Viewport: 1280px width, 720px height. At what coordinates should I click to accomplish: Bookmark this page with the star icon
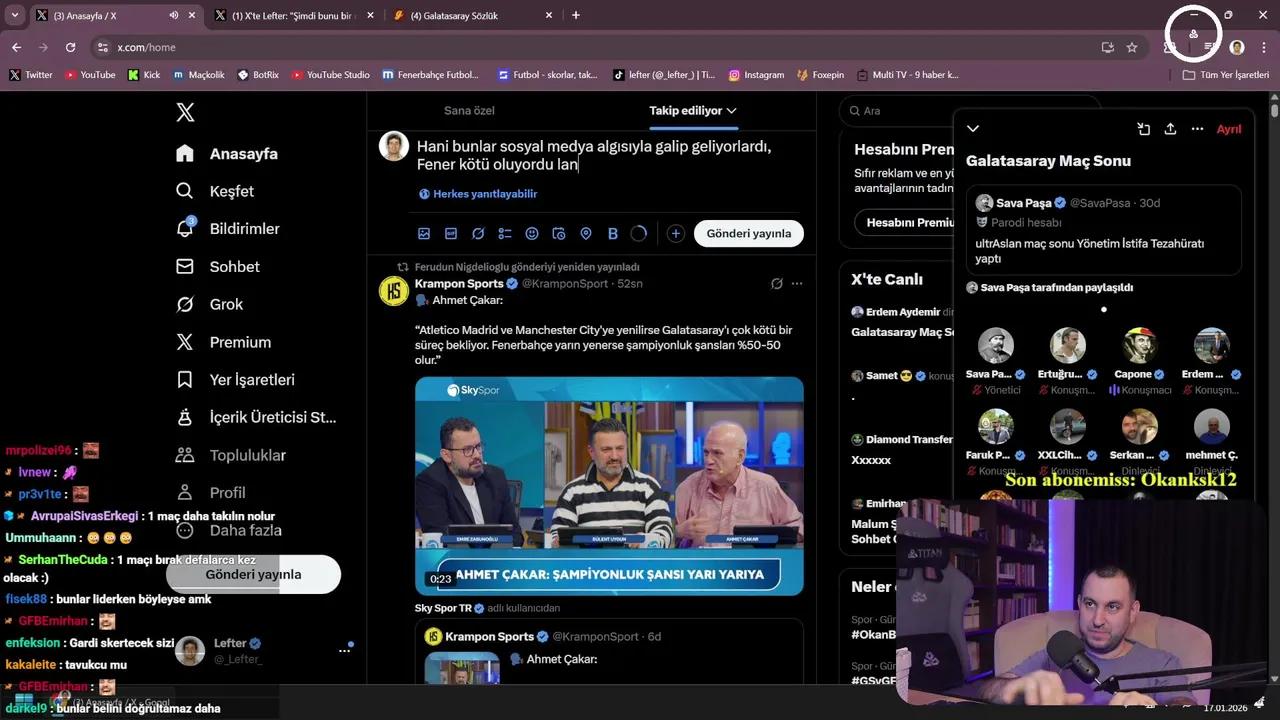pyautogui.click(x=1132, y=47)
